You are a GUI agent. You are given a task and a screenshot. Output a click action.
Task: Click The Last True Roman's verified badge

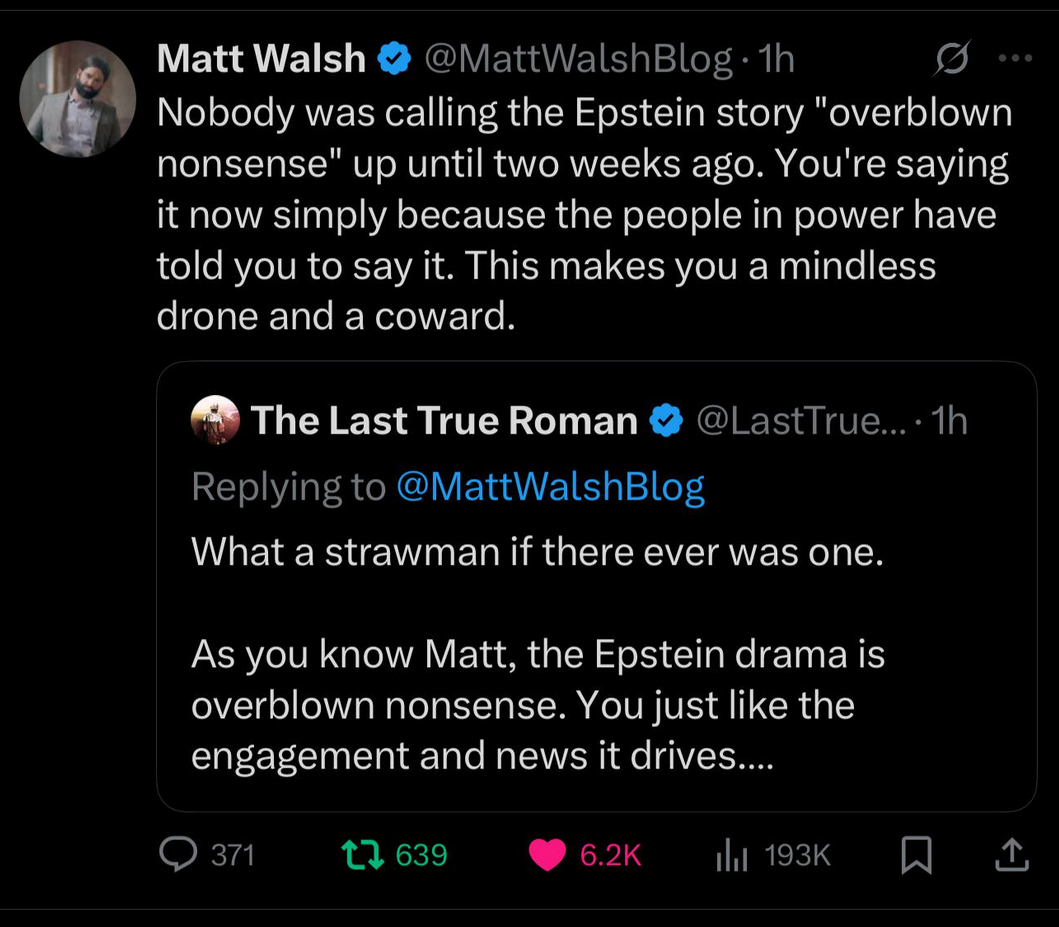(667, 421)
